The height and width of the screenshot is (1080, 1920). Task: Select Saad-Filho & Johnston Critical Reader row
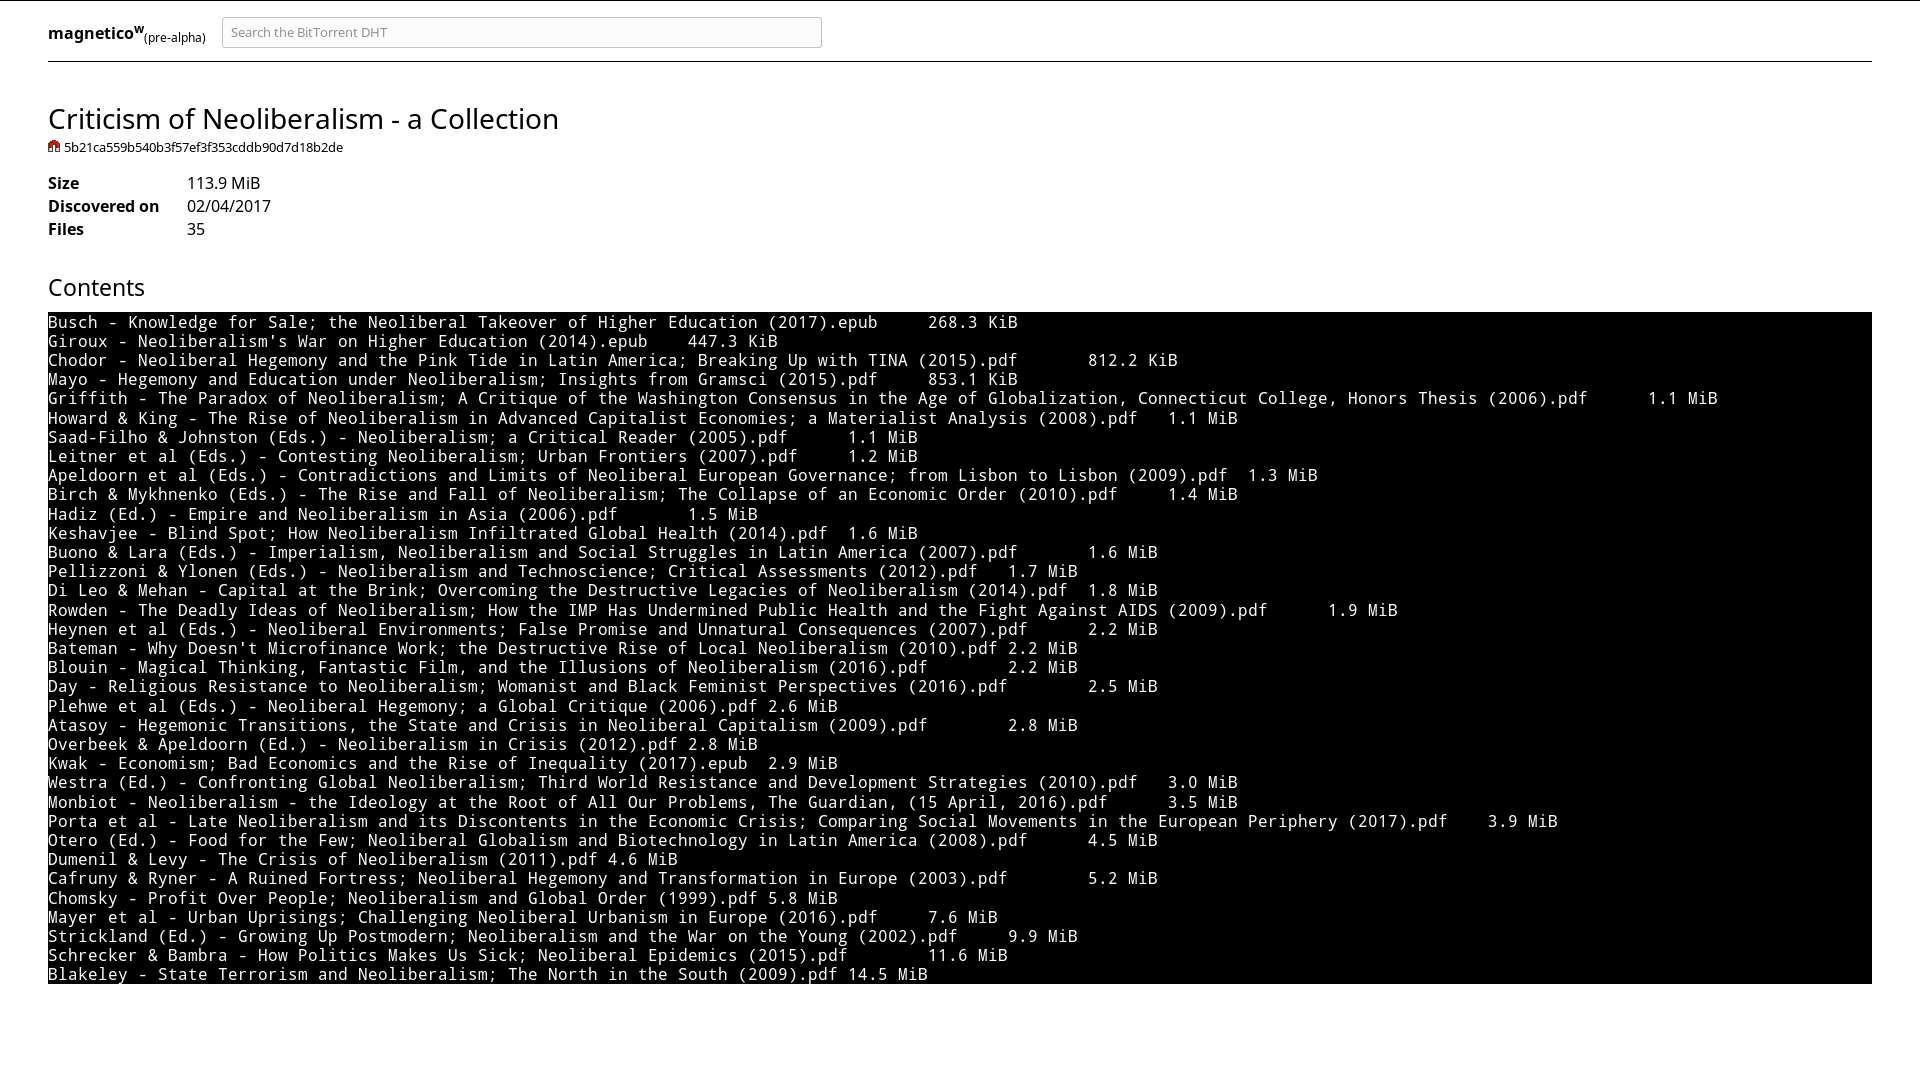tap(483, 437)
